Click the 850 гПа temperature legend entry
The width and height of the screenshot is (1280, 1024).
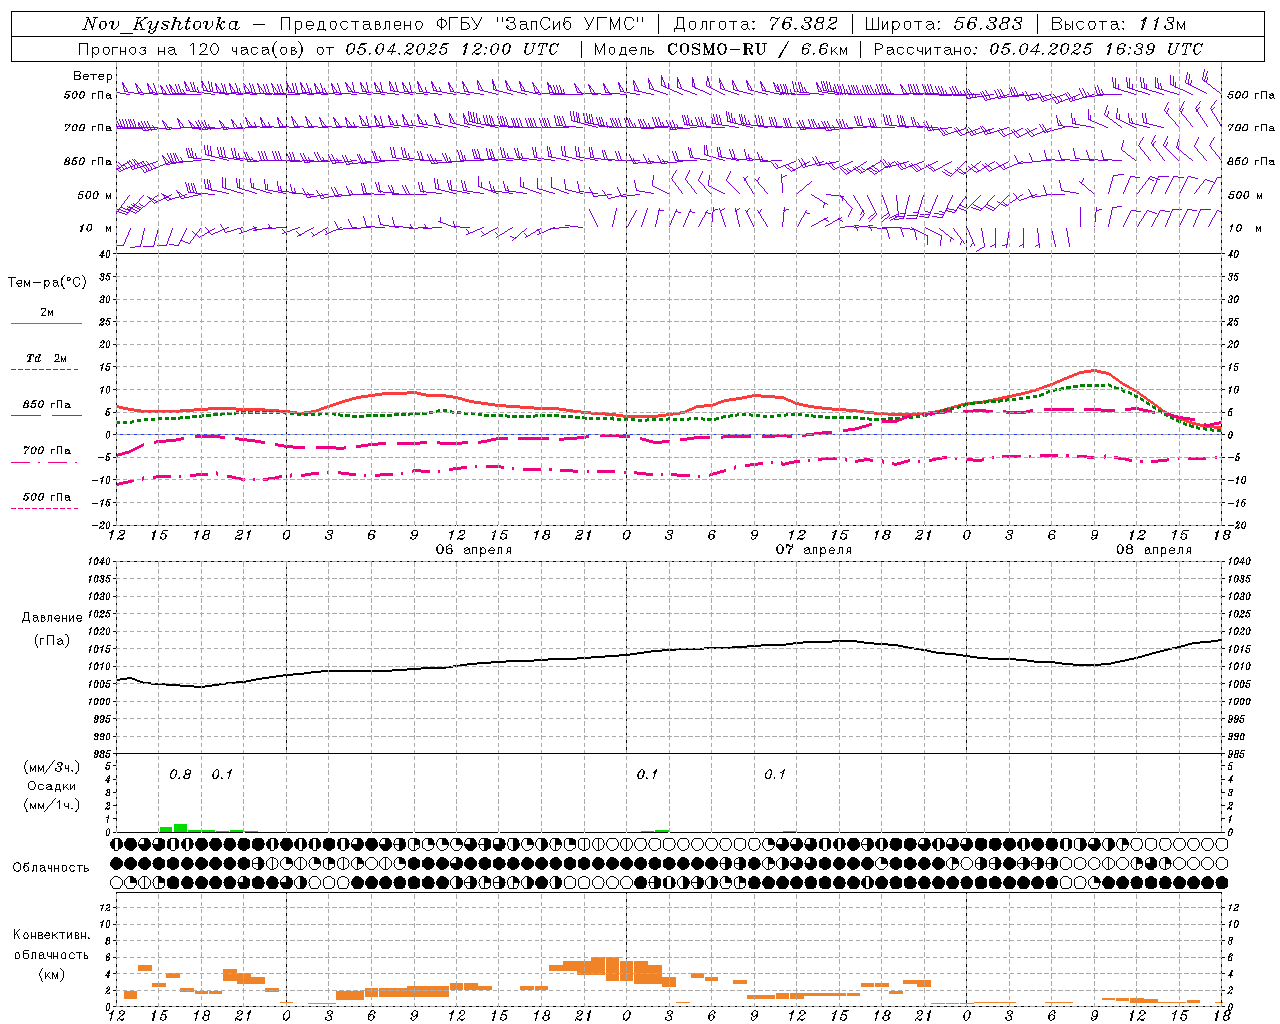(47, 405)
